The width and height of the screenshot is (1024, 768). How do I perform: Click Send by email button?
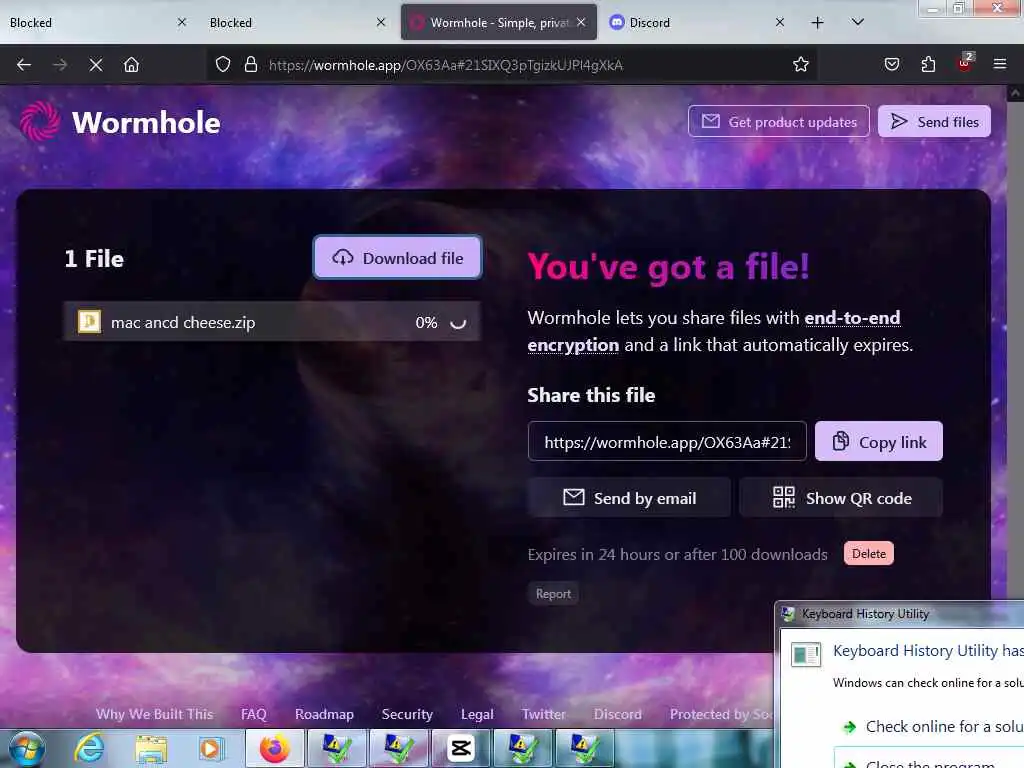tap(629, 498)
